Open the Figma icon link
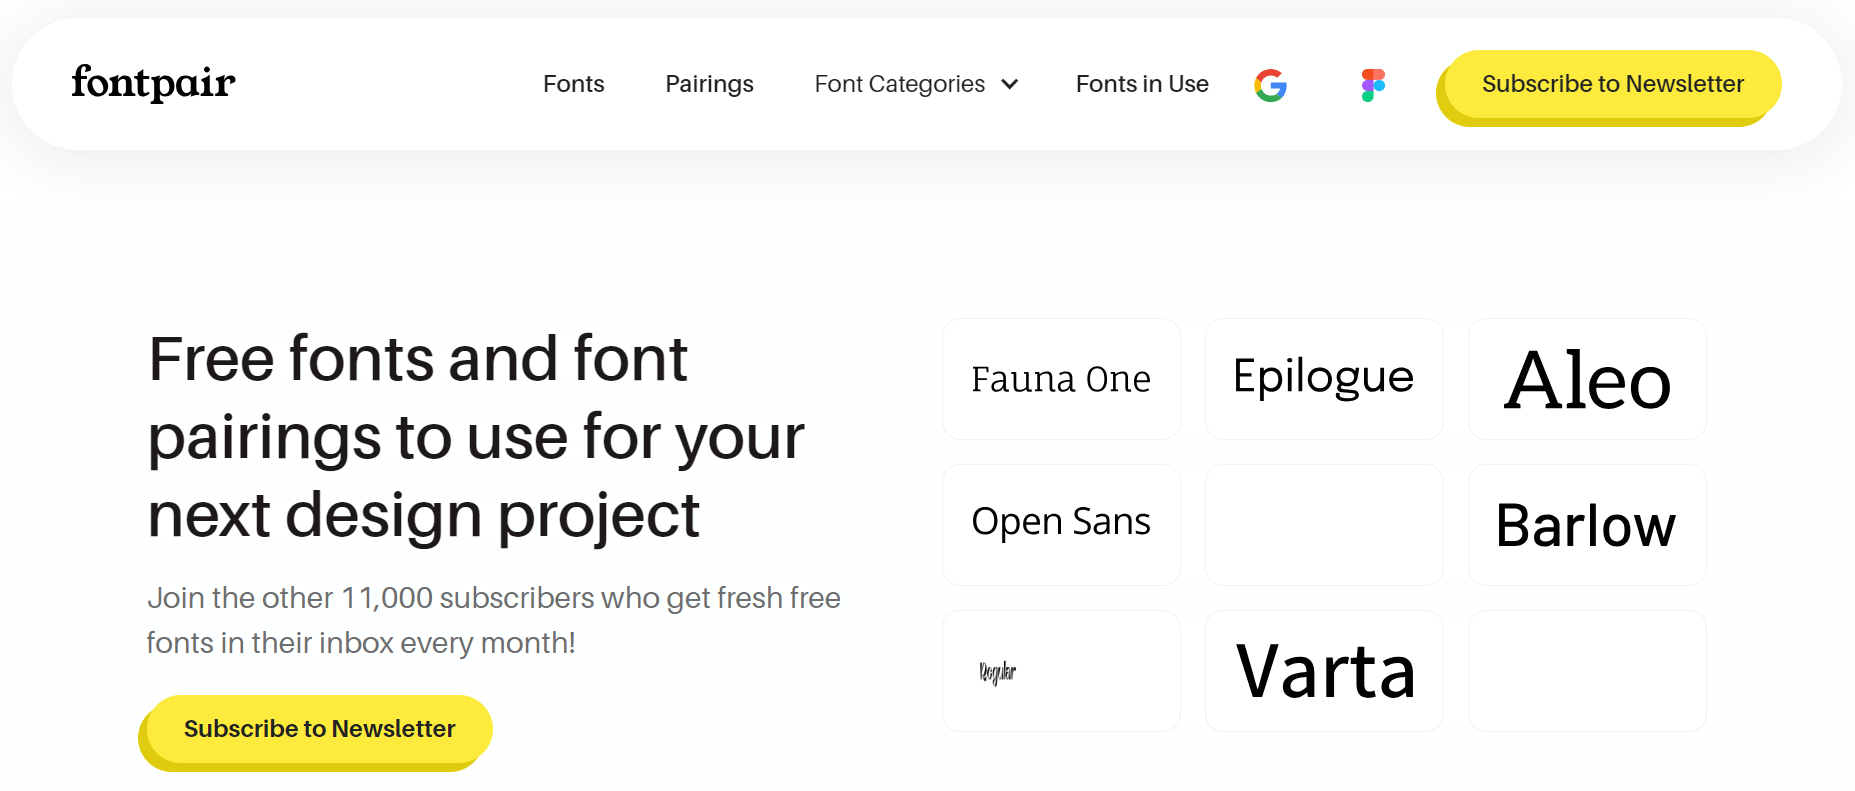 1373,85
